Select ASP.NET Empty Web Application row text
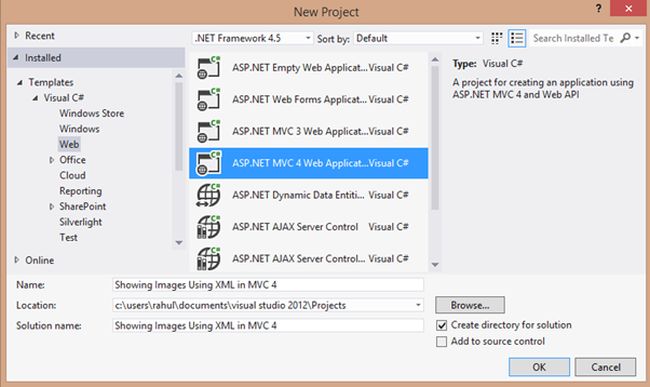This screenshot has height=387, width=650. [299, 68]
